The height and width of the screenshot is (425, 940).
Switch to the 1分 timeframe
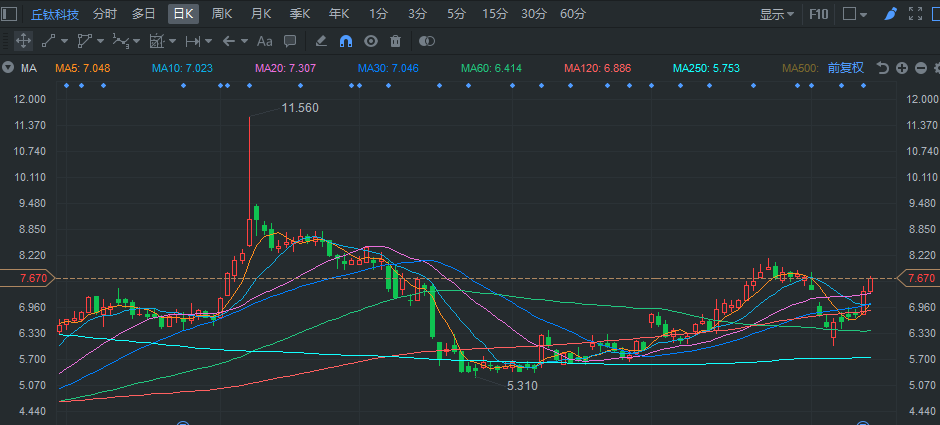(378, 14)
